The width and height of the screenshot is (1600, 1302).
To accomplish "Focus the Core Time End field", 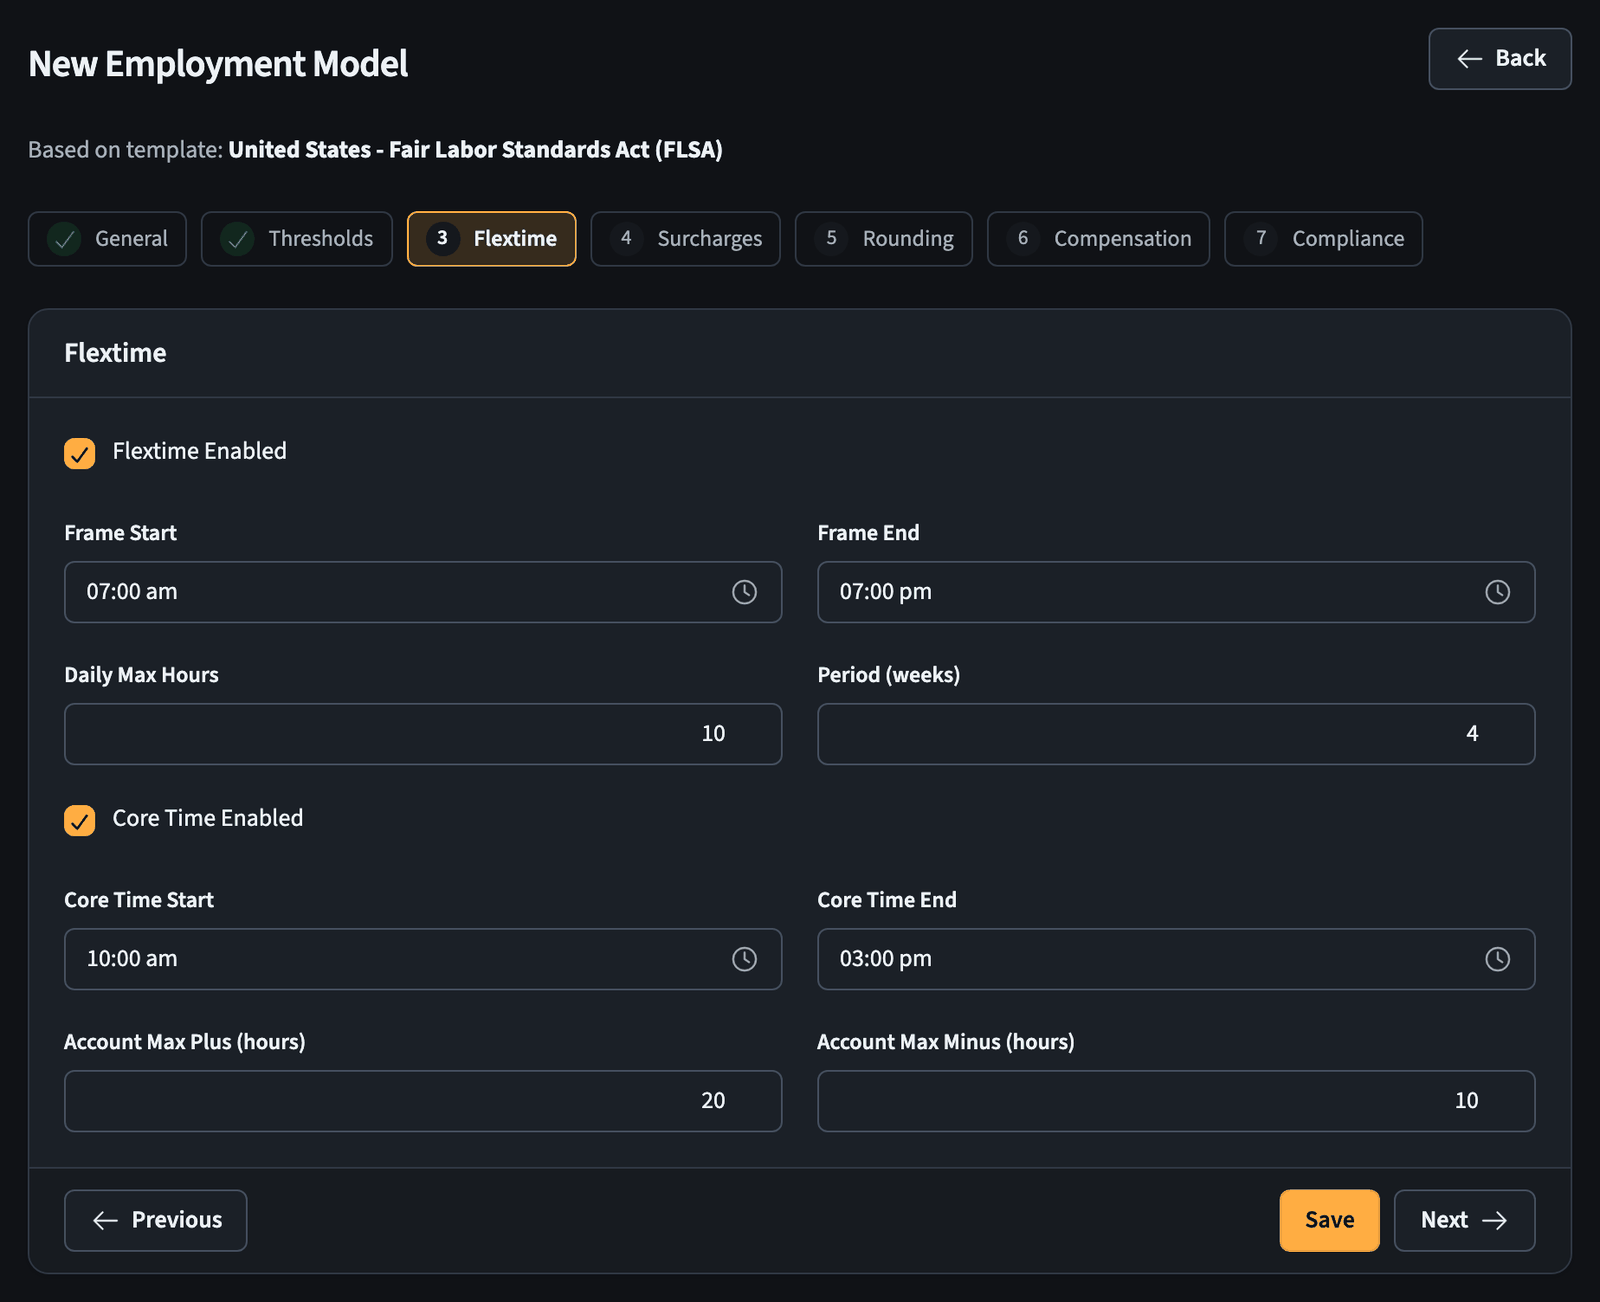I will 1176,959.
